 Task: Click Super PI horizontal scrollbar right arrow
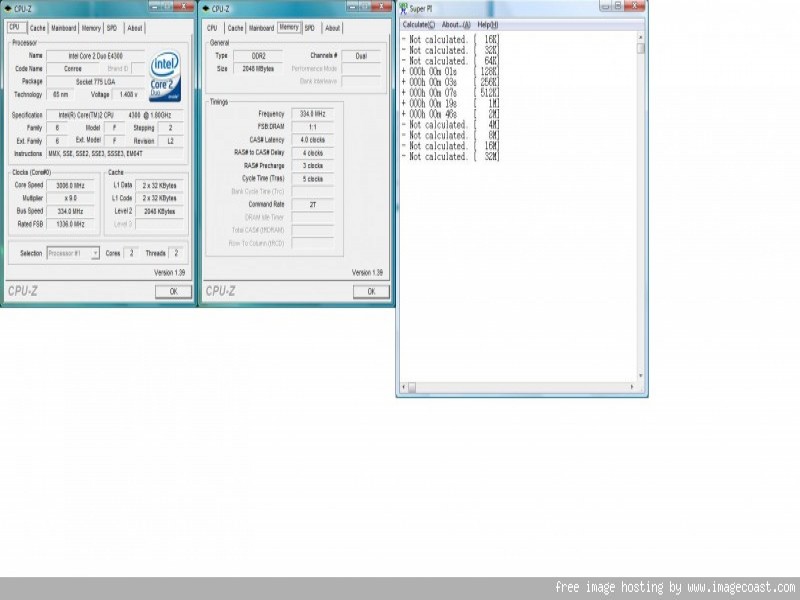pyautogui.click(x=633, y=387)
